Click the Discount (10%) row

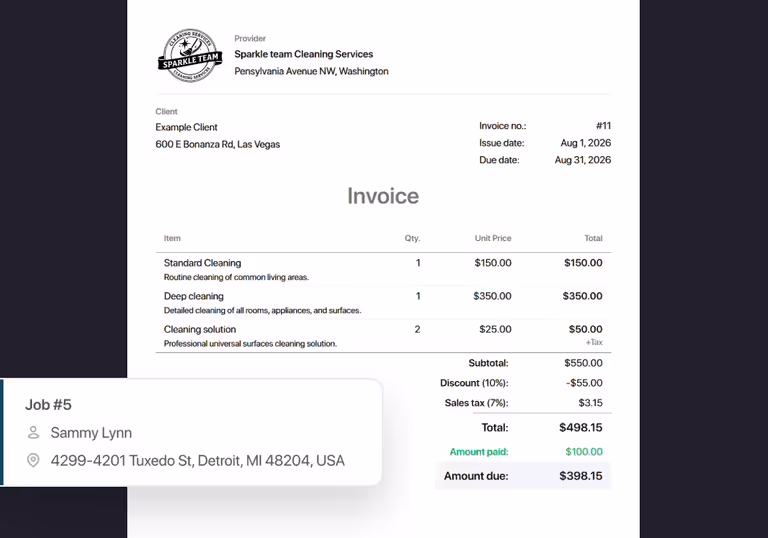(523, 383)
